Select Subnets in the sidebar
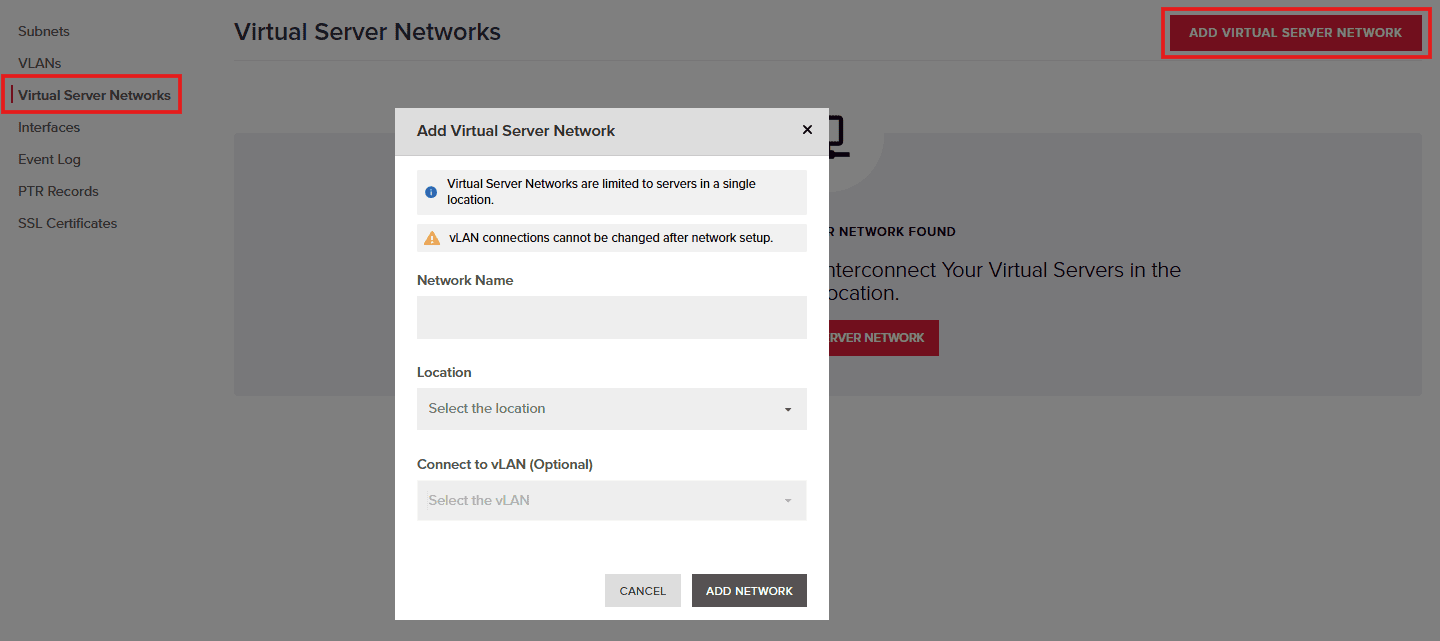The image size is (1440, 641). tap(43, 31)
